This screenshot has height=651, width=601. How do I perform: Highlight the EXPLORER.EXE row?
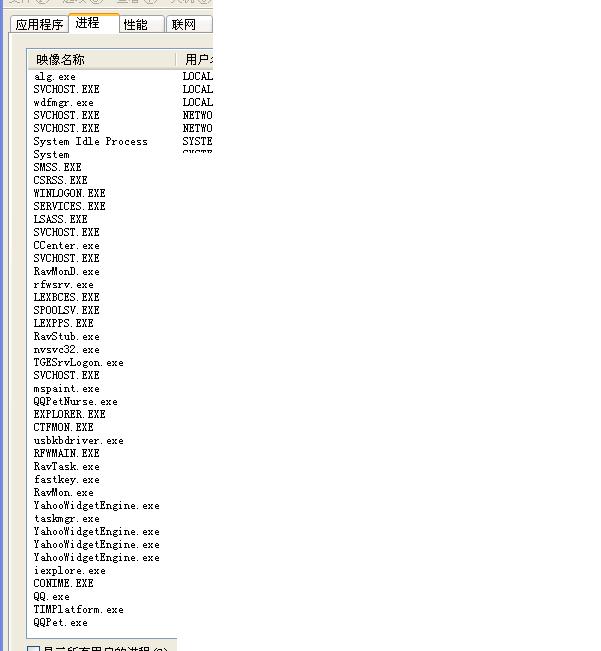click(x=69, y=414)
